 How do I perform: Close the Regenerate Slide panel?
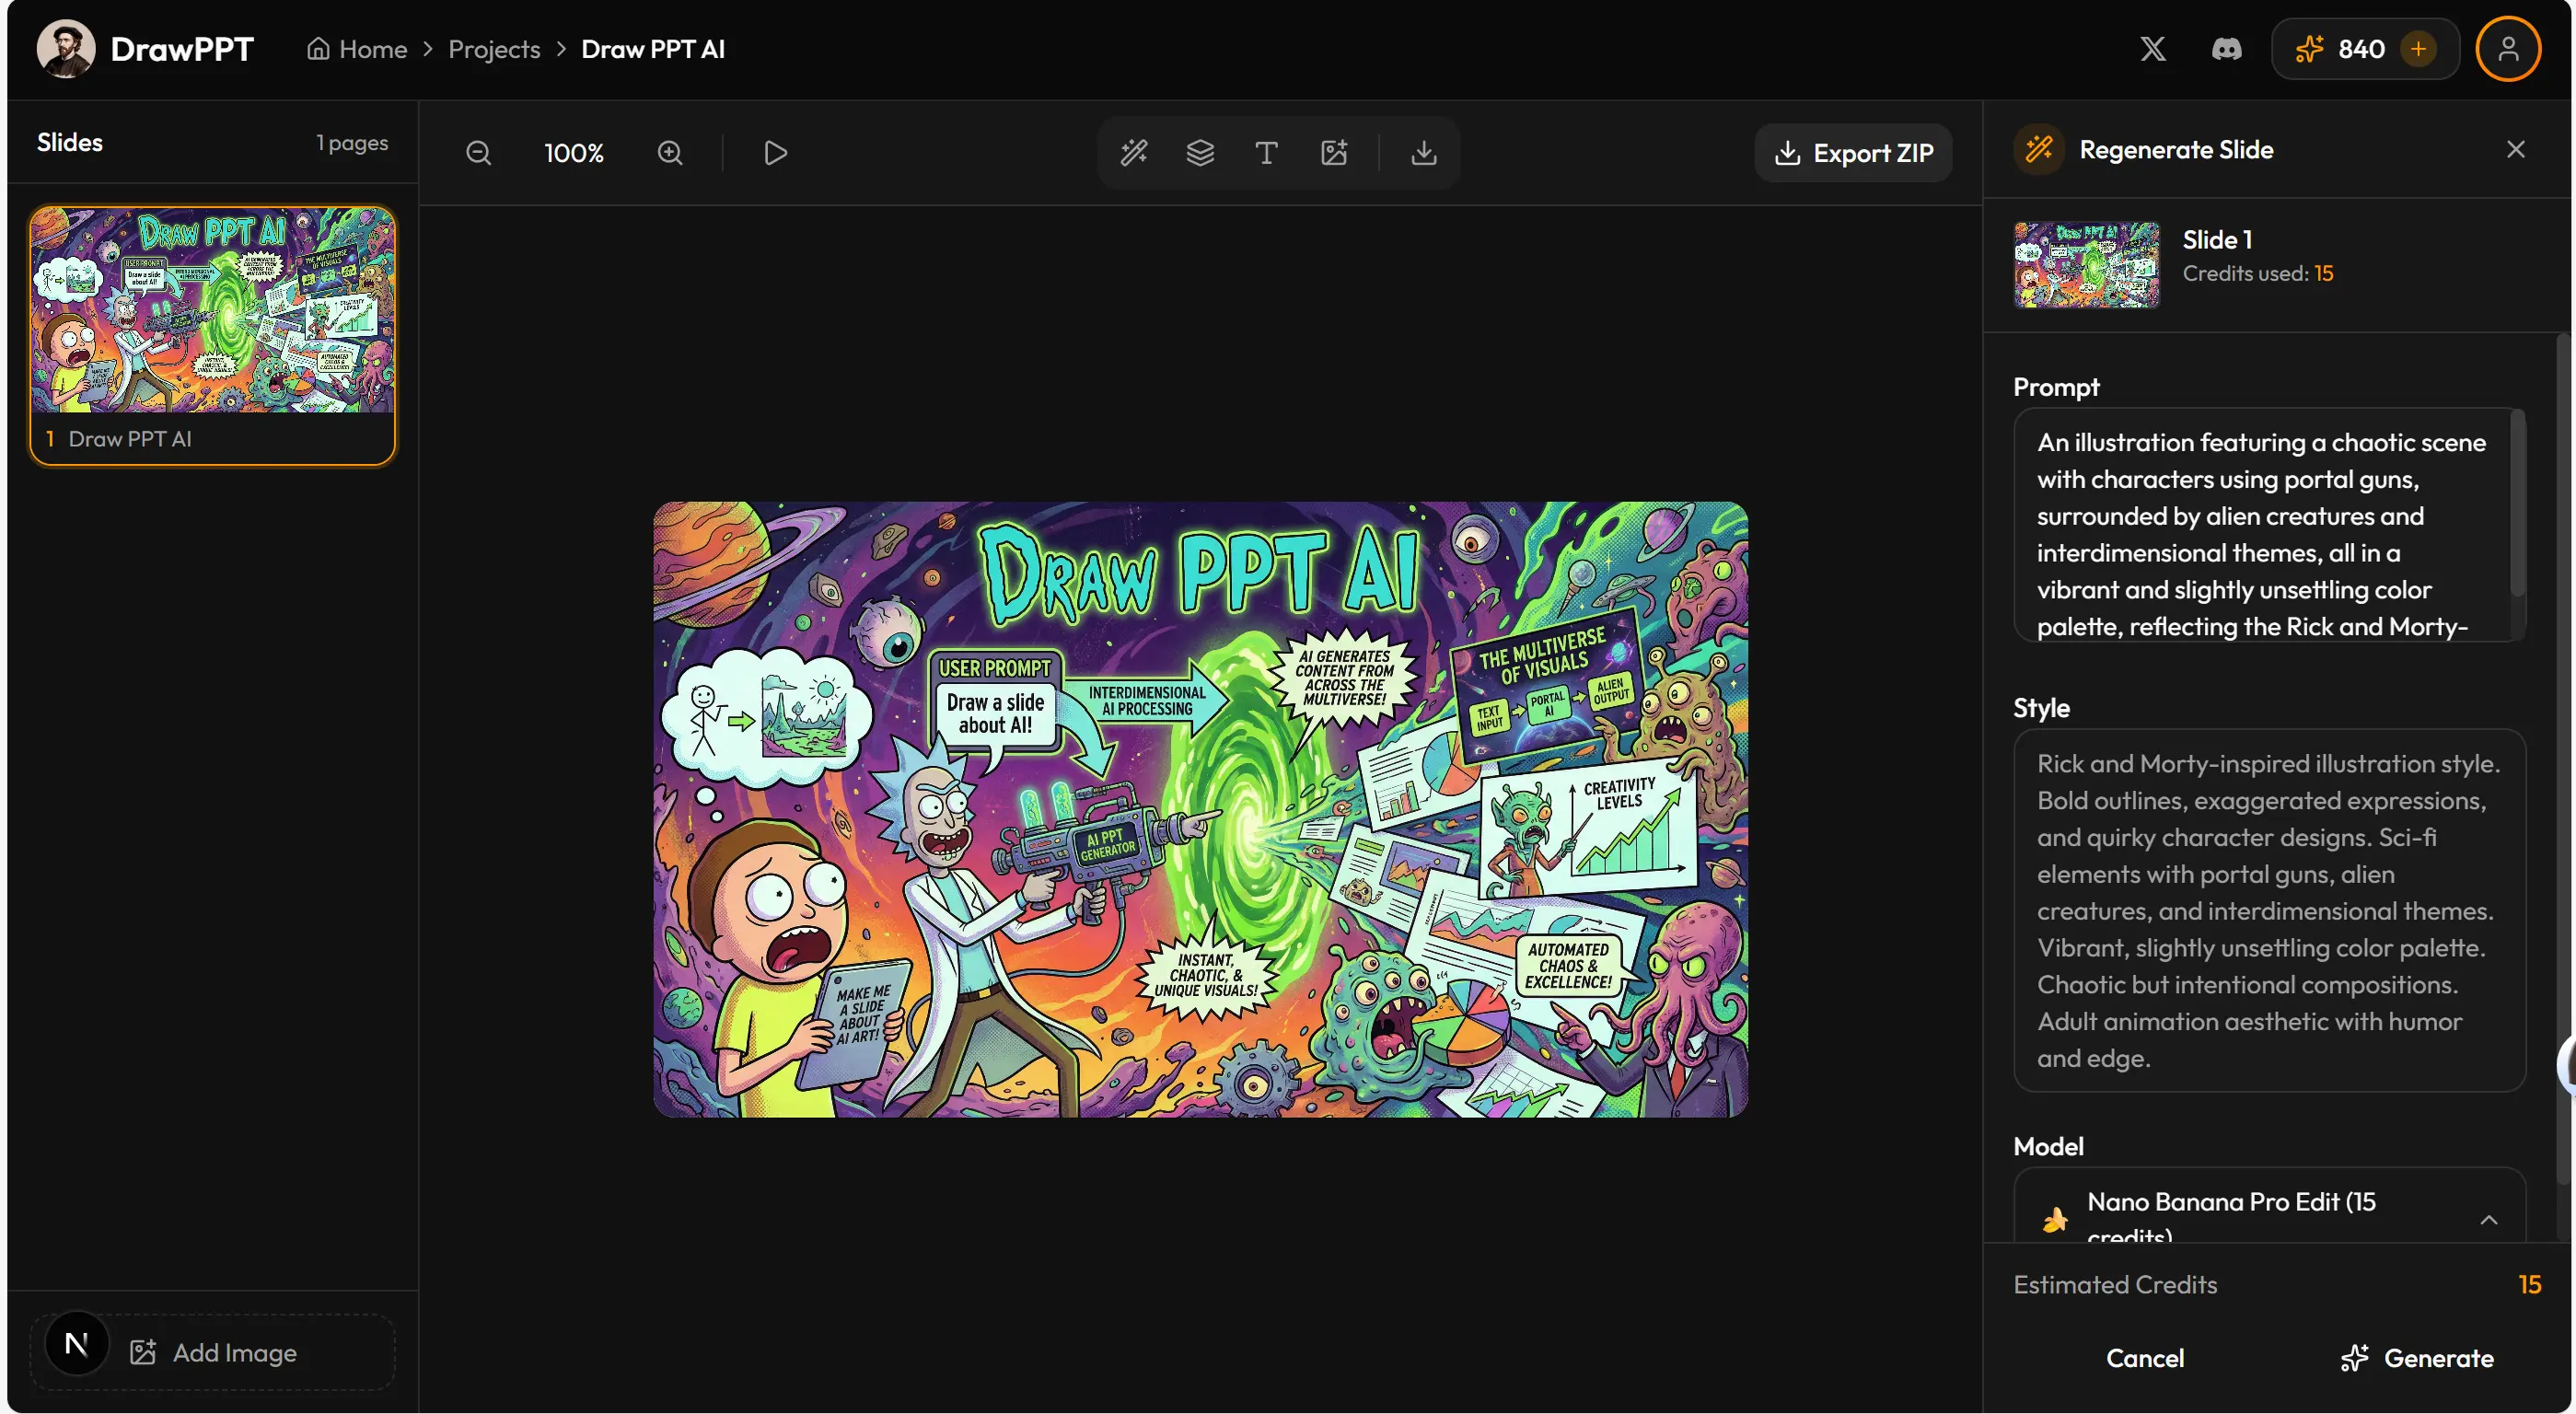(2516, 150)
